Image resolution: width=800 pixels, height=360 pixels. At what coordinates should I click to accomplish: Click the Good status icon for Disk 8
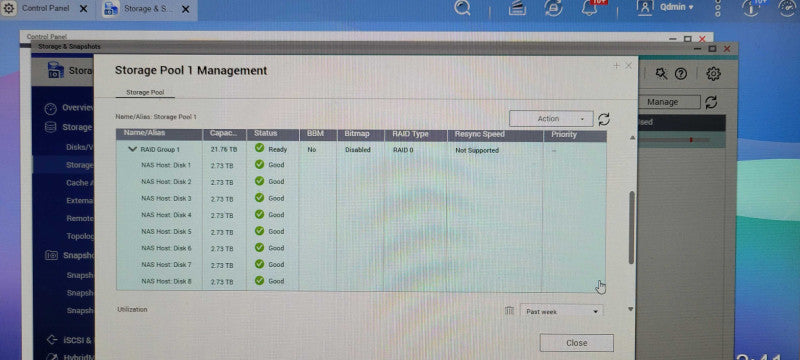coord(259,280)
